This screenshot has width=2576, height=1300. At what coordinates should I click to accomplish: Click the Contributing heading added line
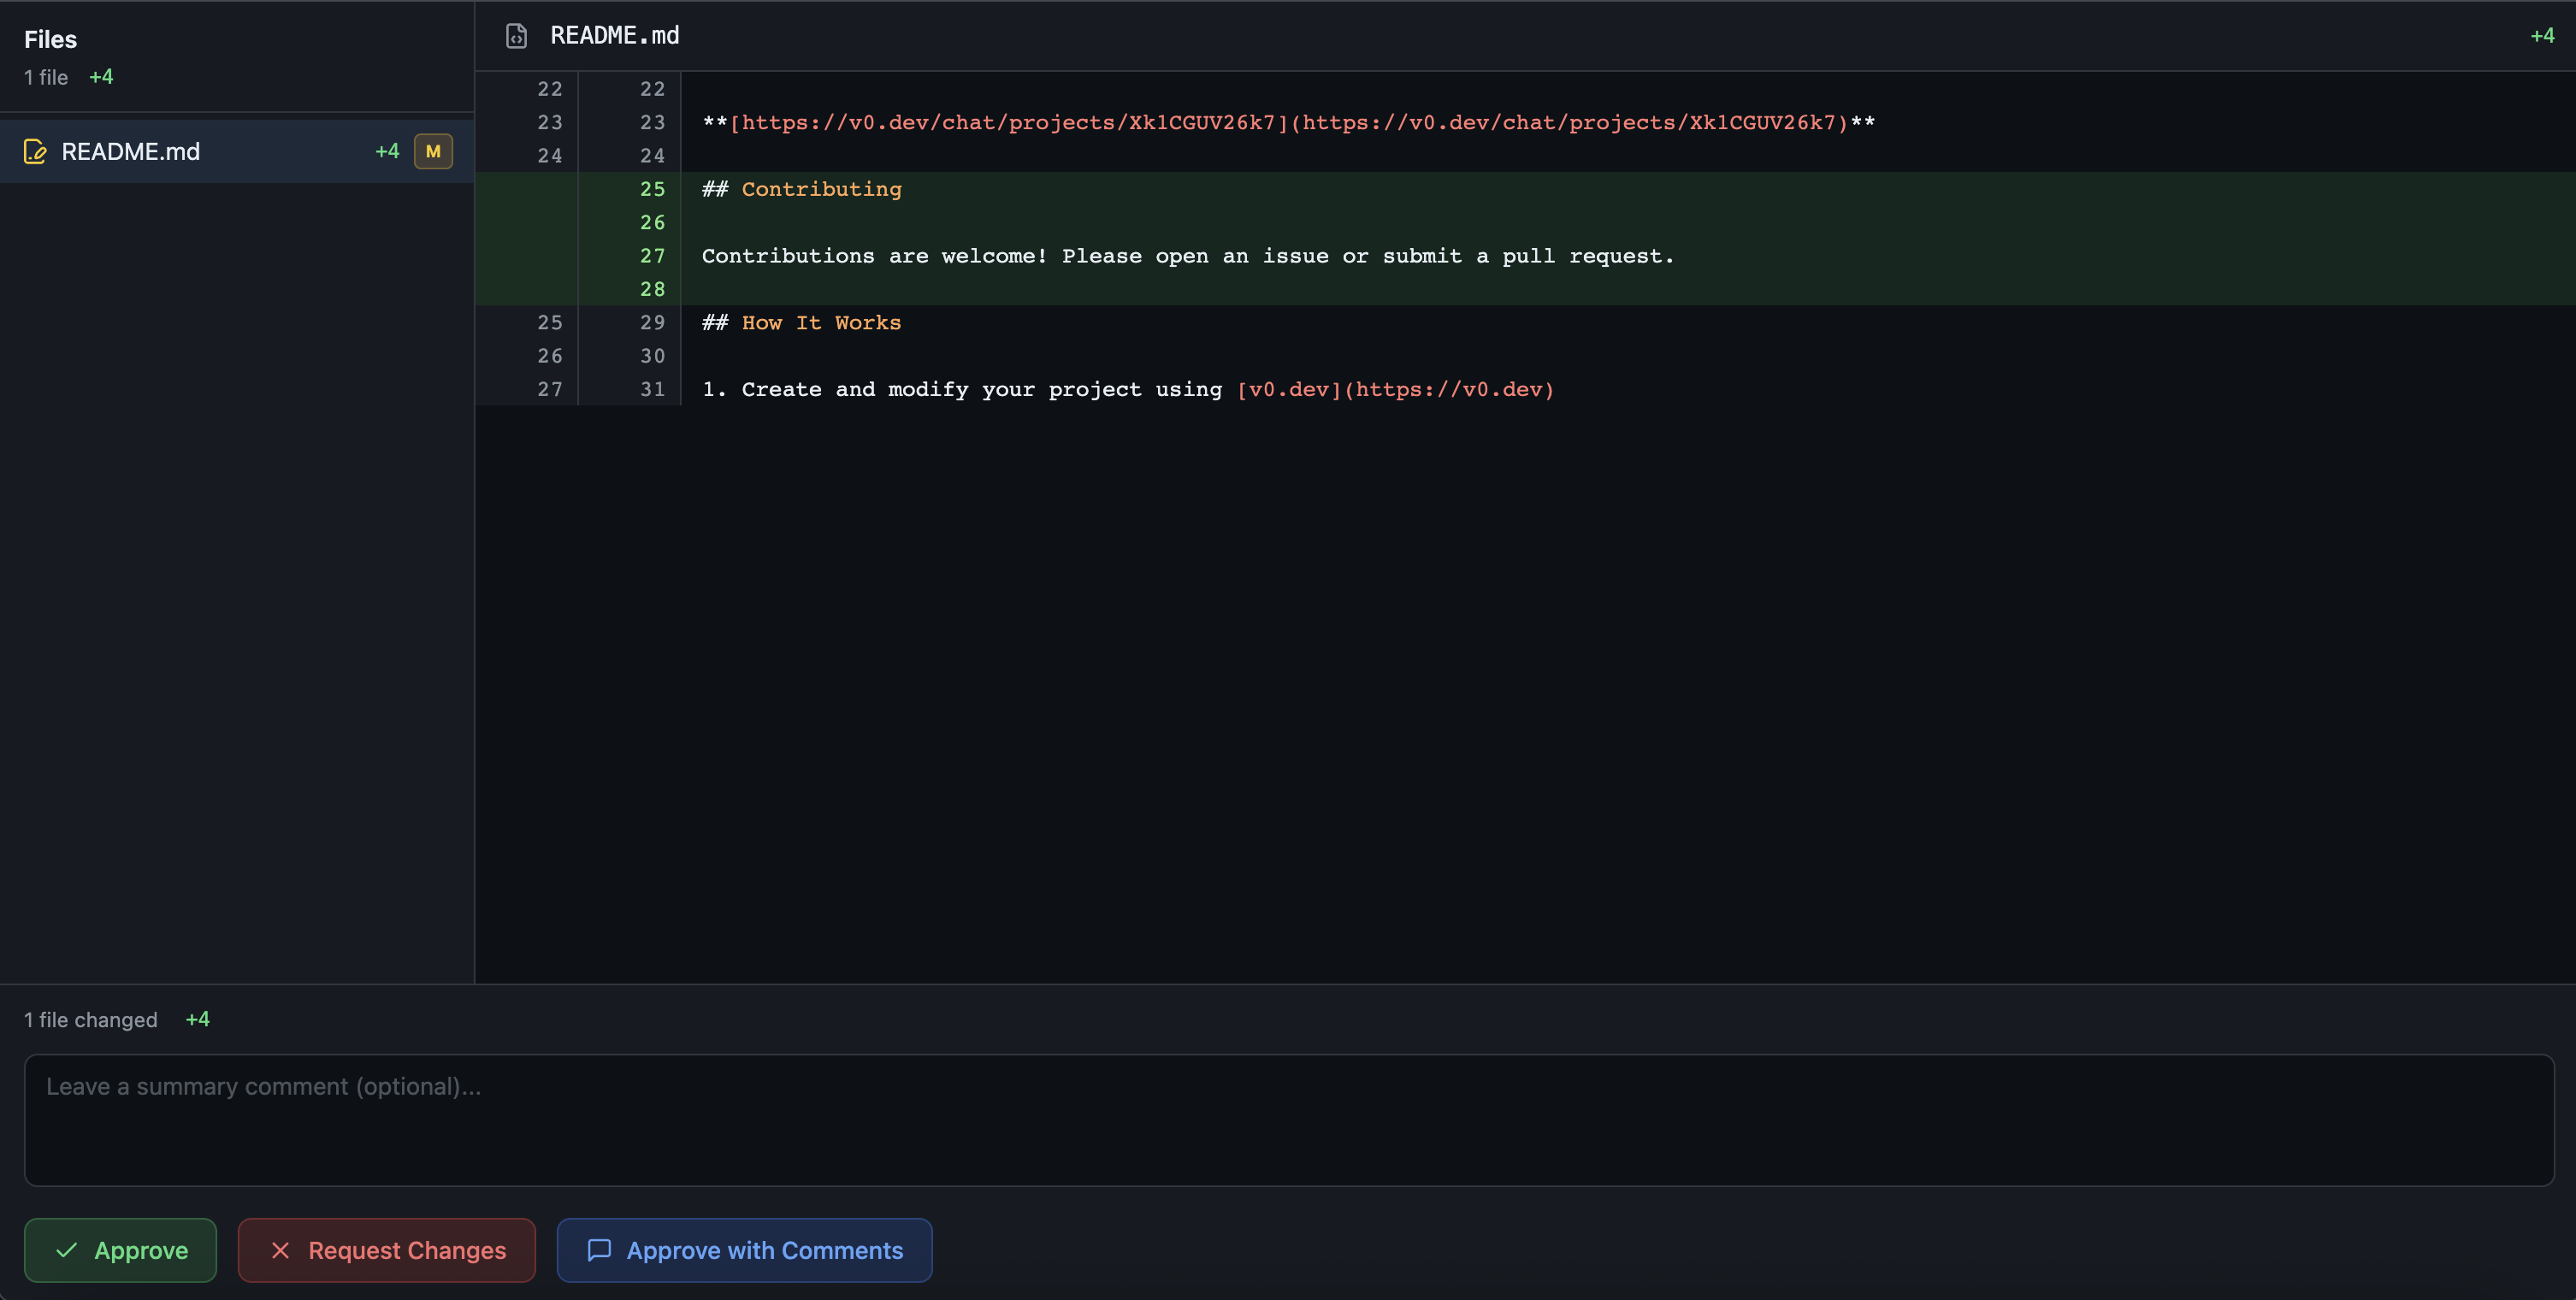click(x=801, y=189)
